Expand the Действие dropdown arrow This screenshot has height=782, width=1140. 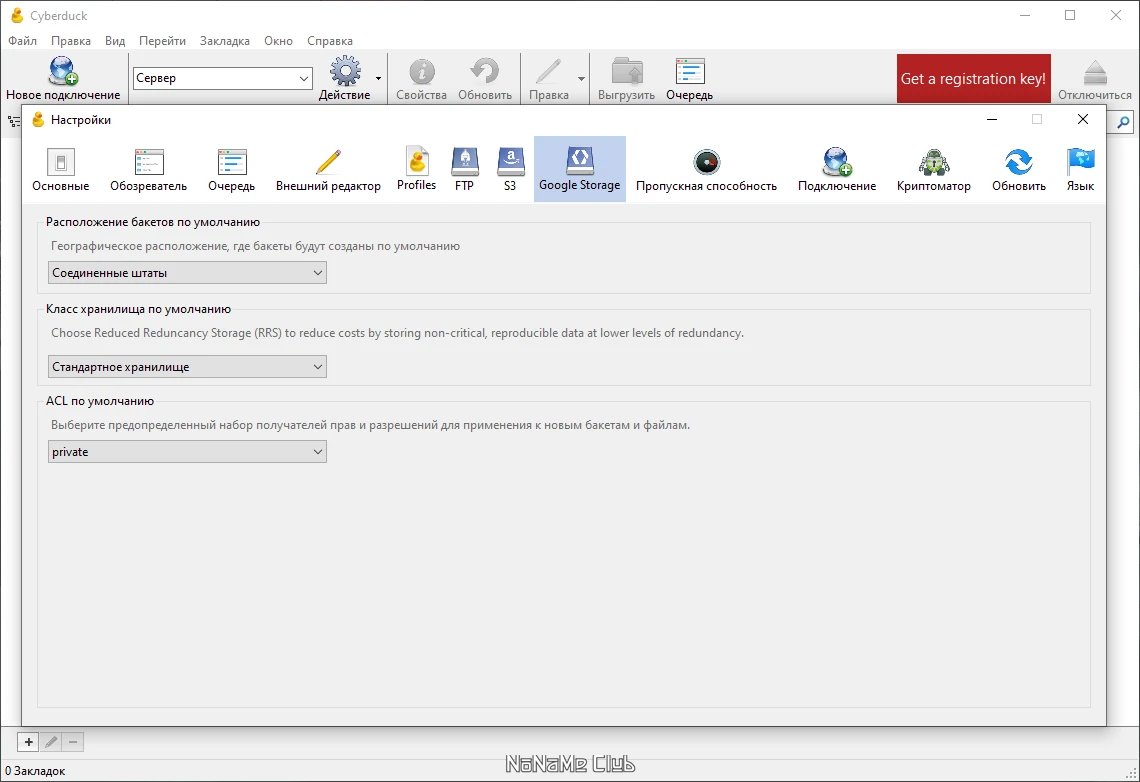[x=378, y=78]
